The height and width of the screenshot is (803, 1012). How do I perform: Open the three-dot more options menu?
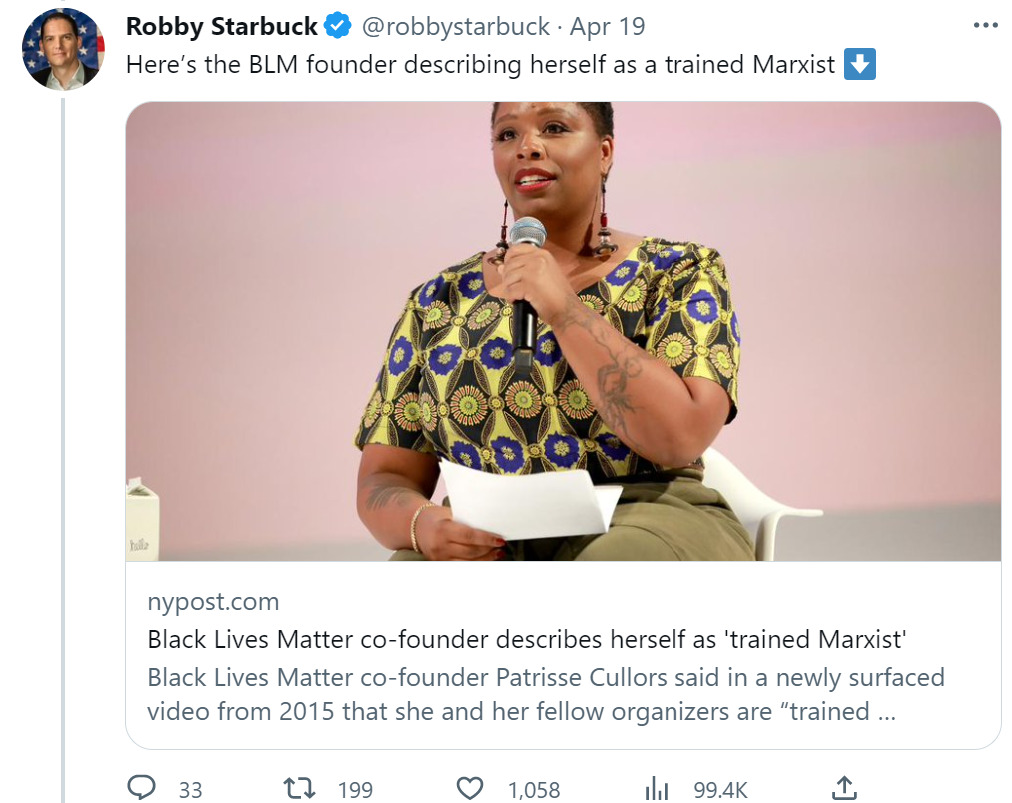point(985,26)
